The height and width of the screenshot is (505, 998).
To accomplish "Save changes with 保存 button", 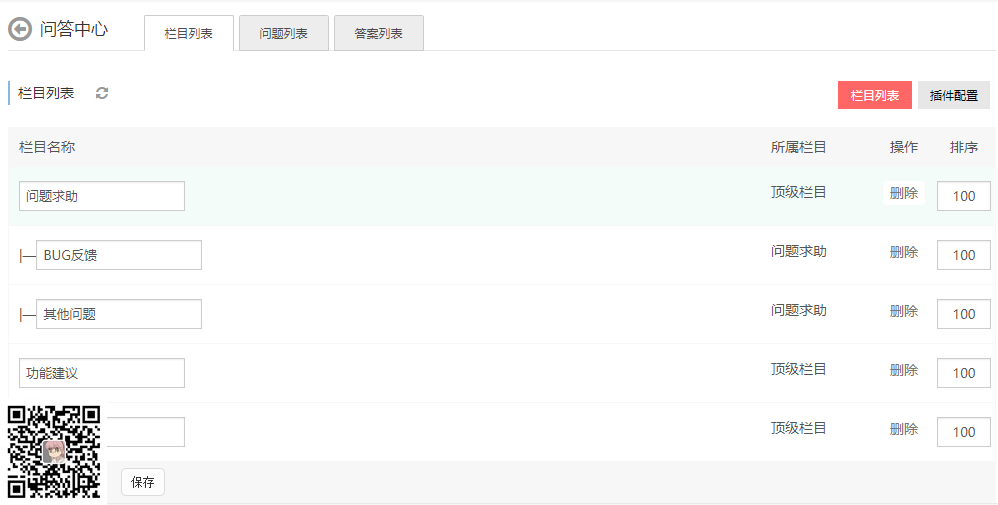I will [x=143, y=482].
